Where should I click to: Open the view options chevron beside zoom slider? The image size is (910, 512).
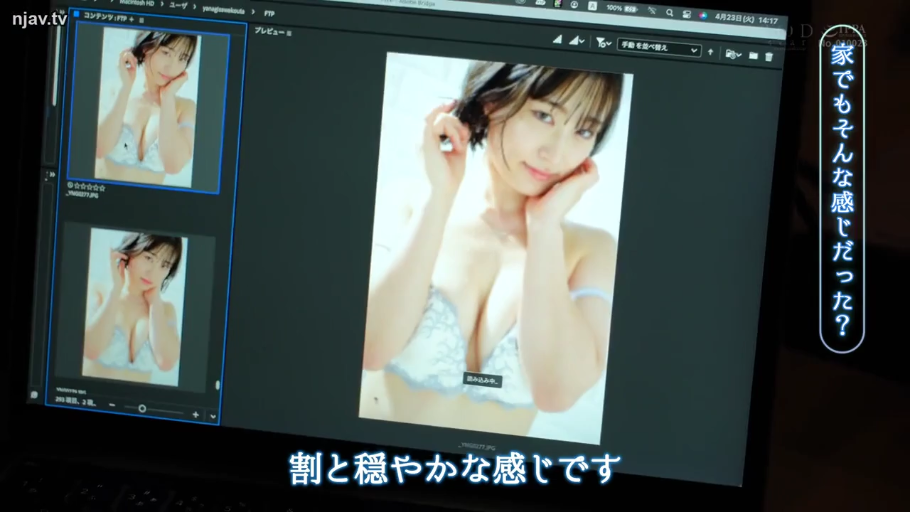pos(213,415)
